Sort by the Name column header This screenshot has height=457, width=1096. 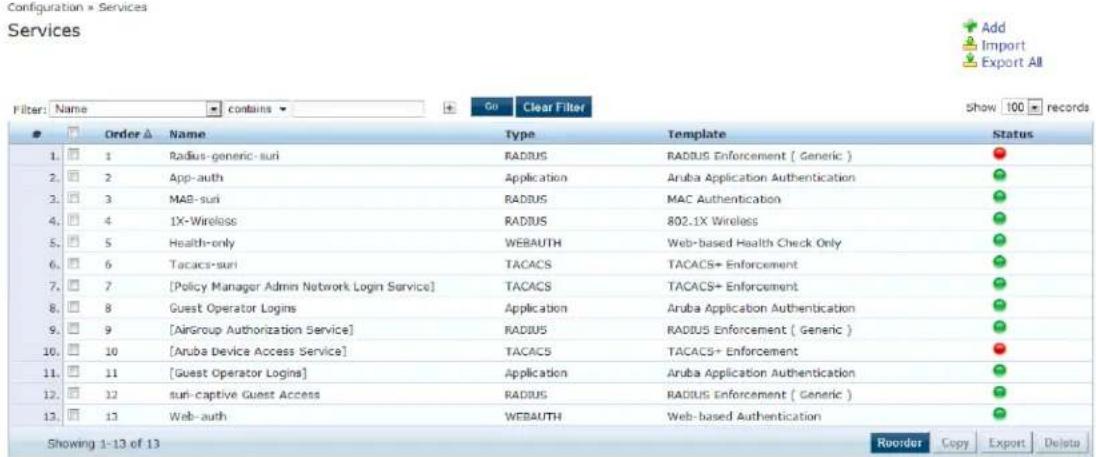coord(187,133)
